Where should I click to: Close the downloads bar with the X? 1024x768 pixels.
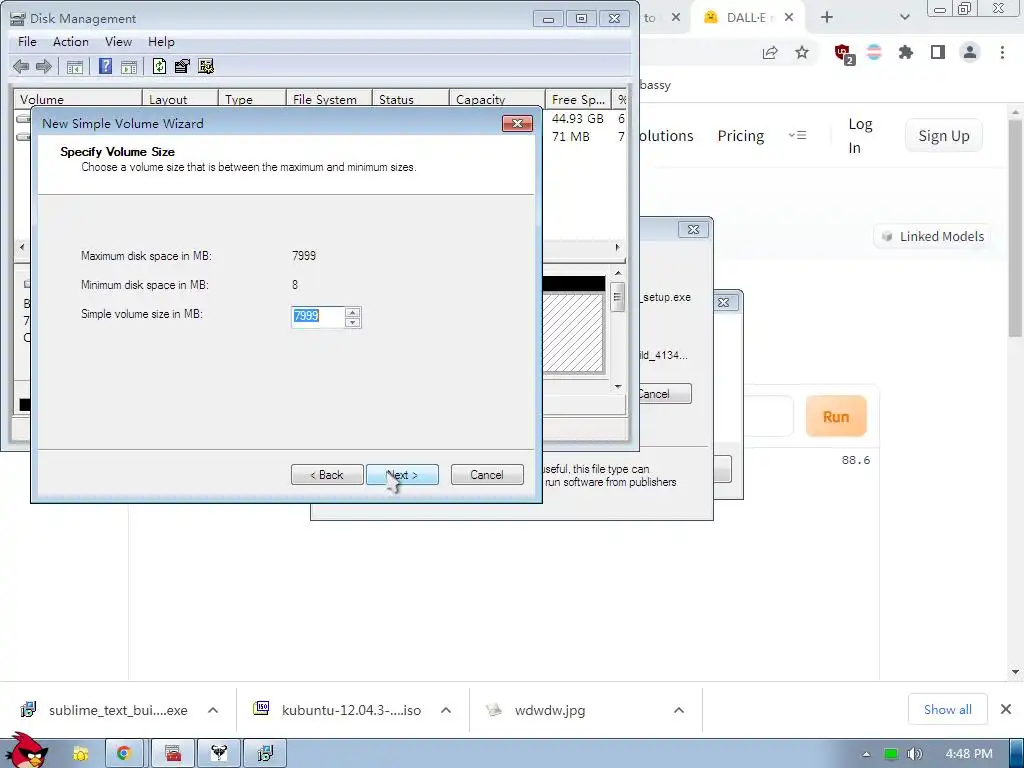[x=1006, y=709]
